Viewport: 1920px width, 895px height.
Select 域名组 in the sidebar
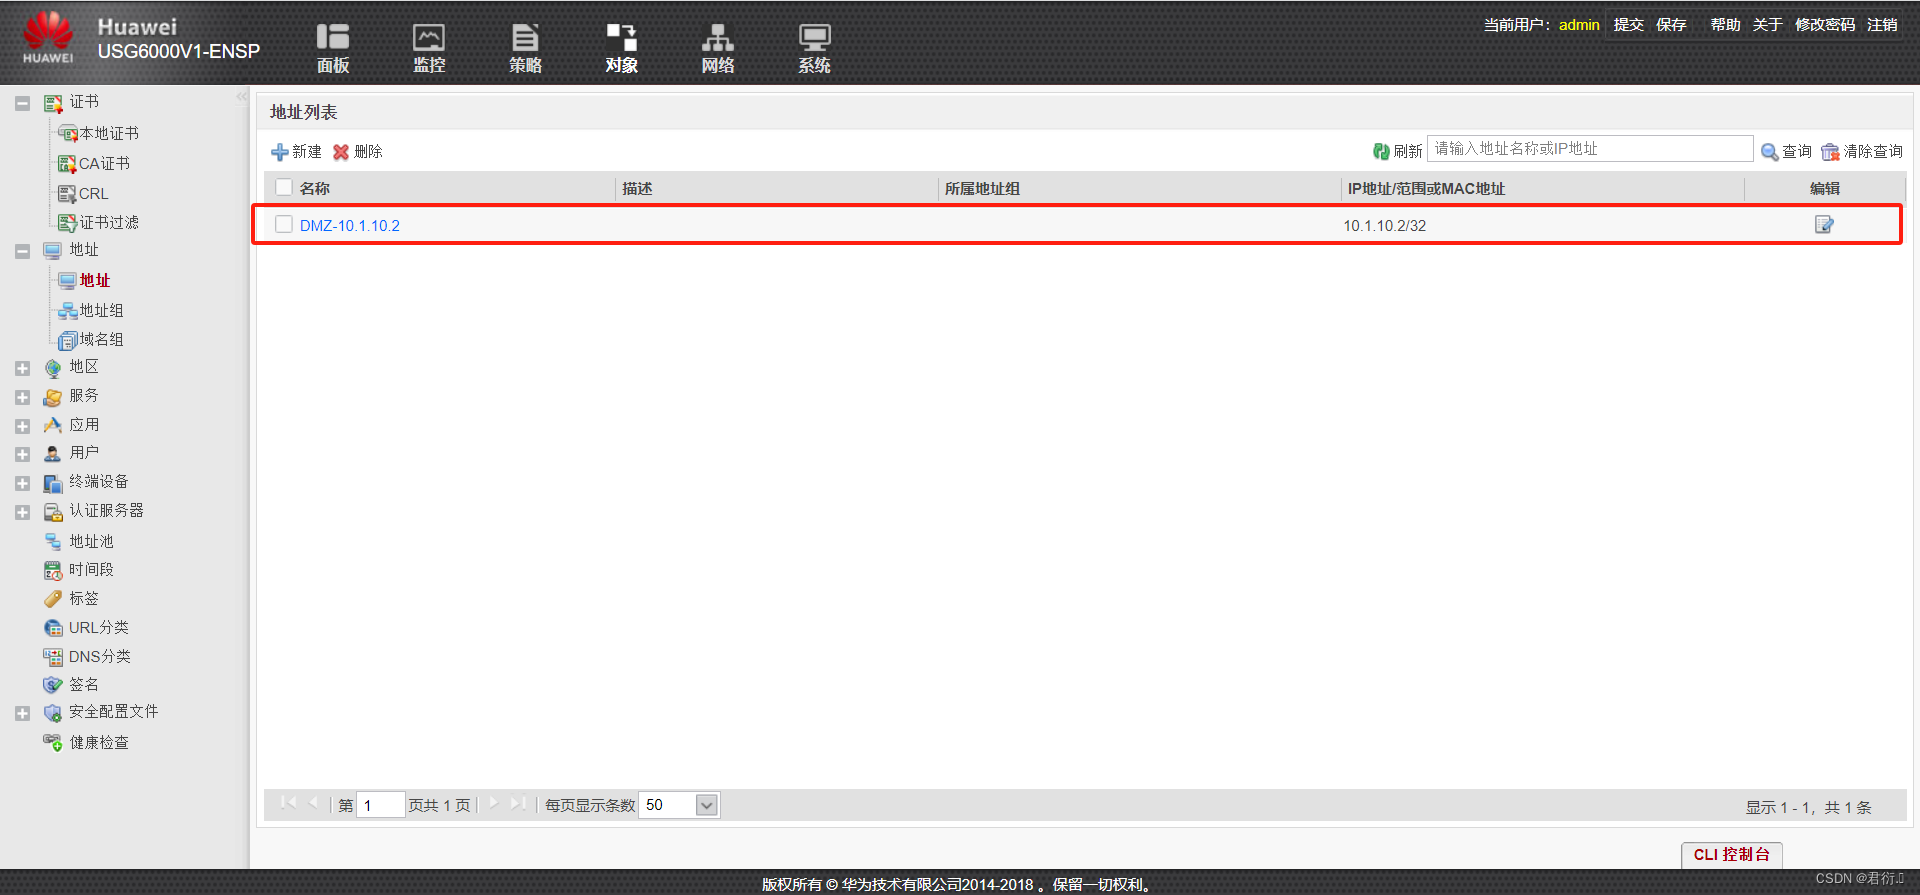point(101,339)
